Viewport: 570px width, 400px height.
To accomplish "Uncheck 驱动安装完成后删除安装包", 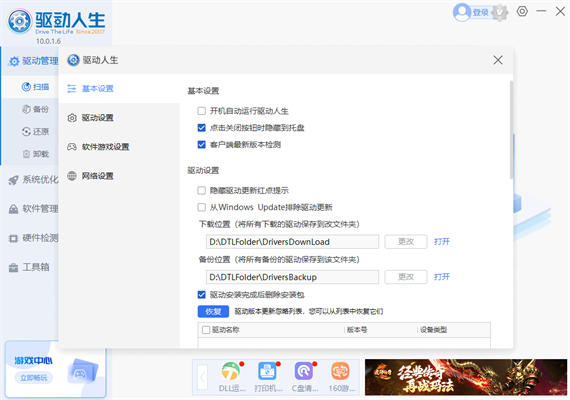I will (201, 295).
